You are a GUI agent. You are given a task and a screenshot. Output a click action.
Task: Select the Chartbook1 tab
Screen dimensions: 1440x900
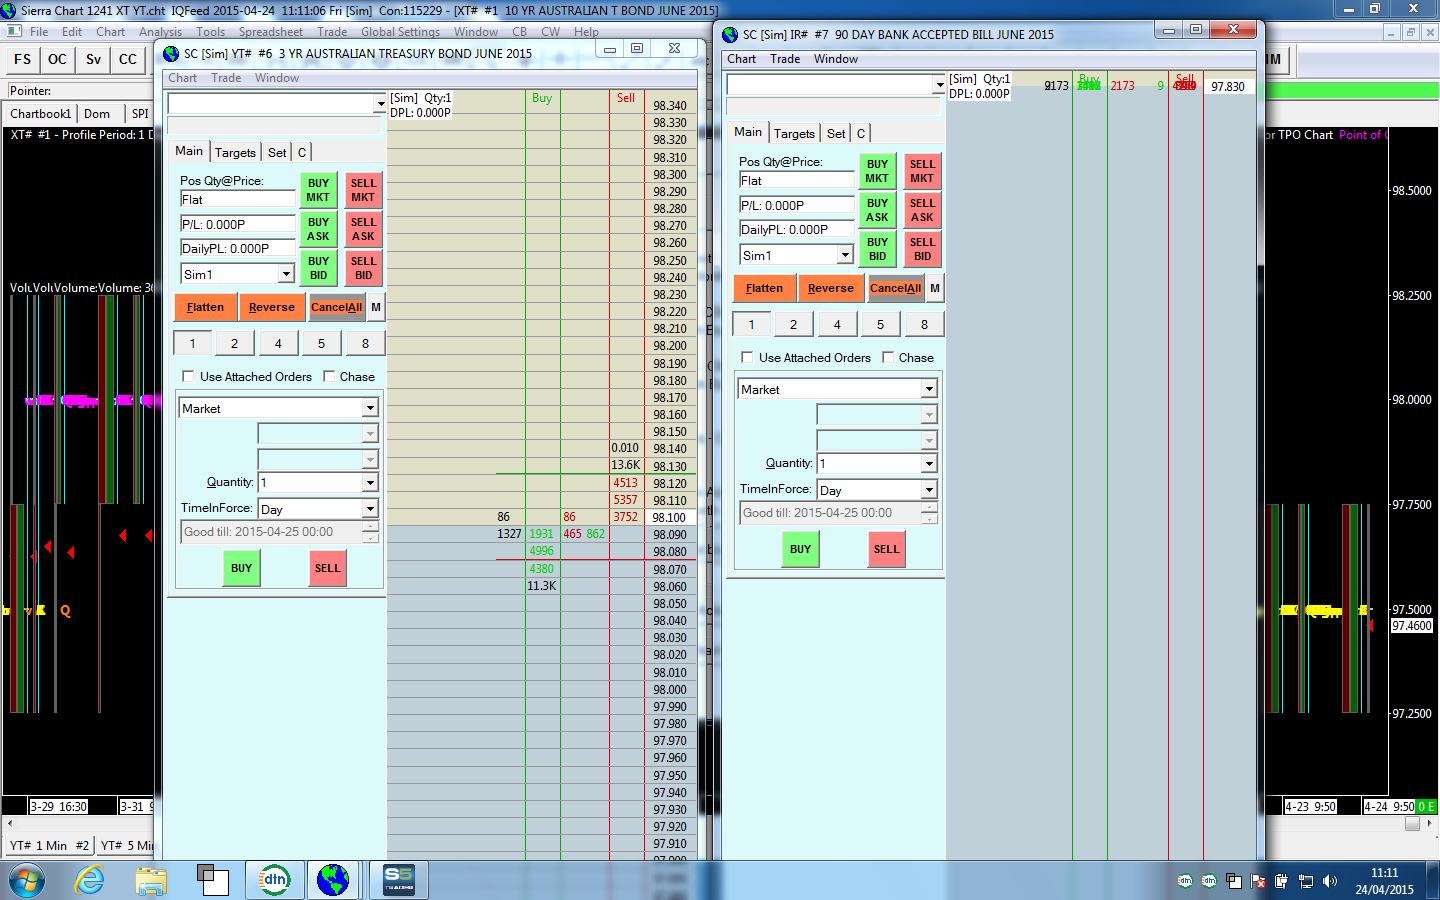41,114
